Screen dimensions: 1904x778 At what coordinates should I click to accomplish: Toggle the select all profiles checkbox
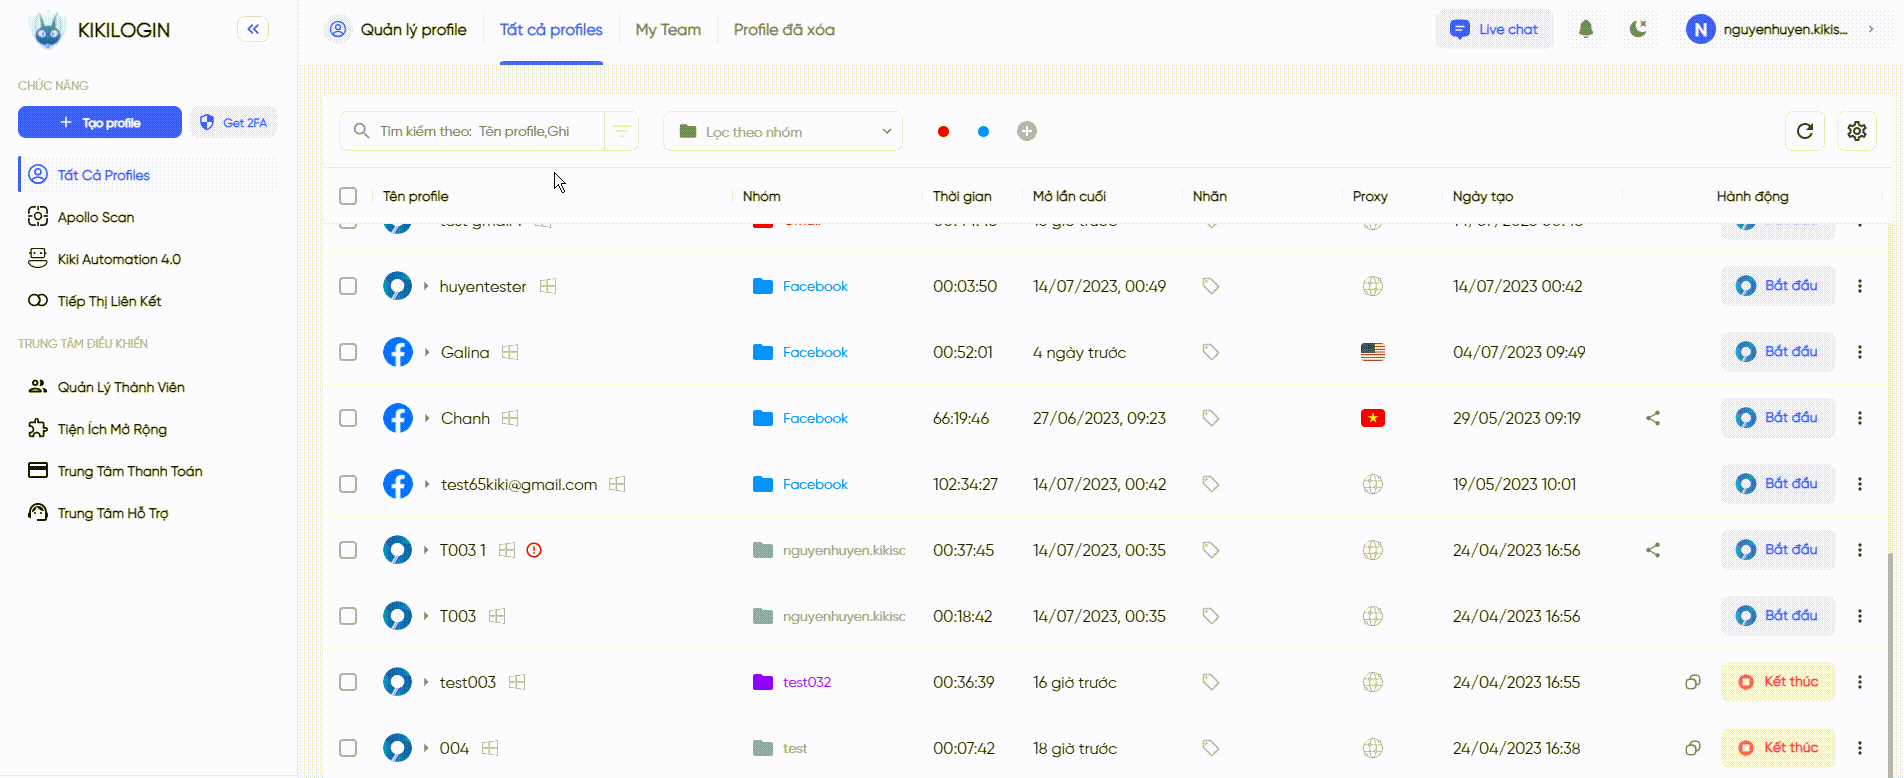coord(348,196)
